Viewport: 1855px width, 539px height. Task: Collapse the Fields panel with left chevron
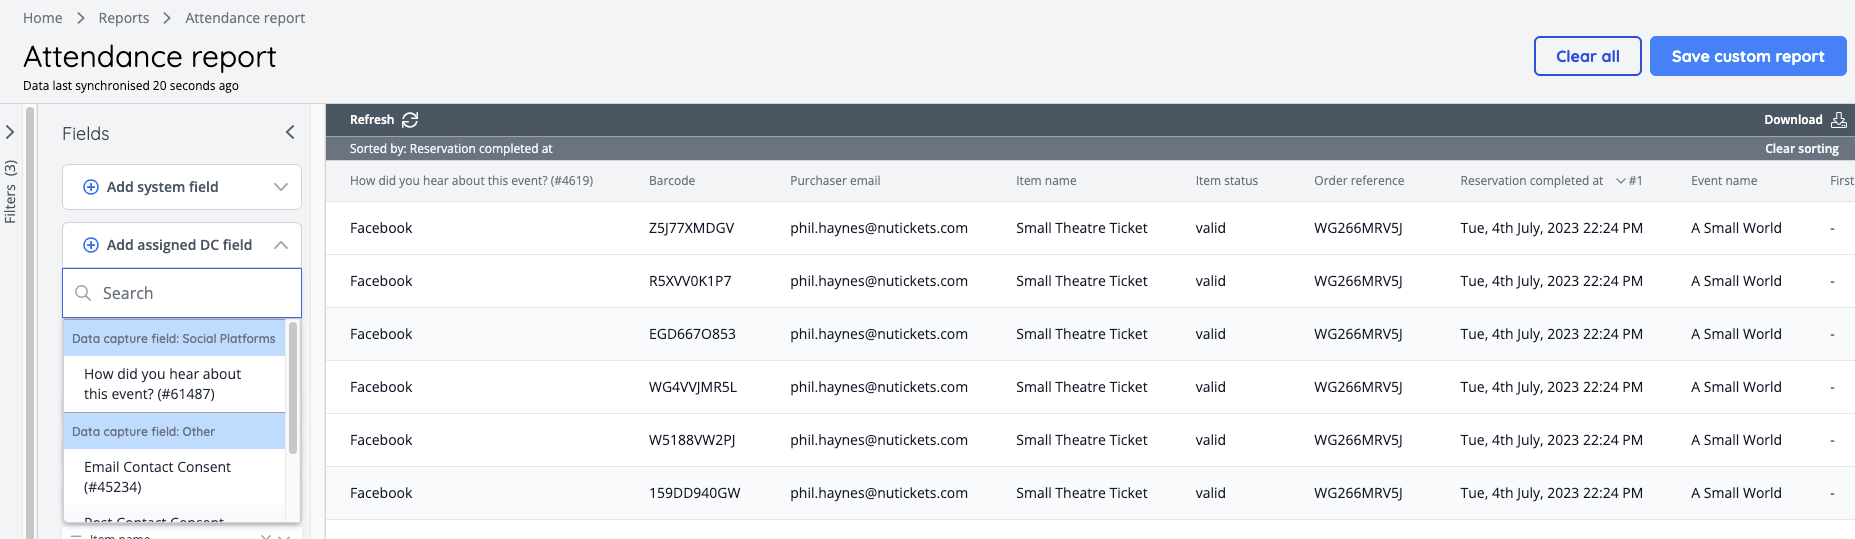[x=290, y=133]
